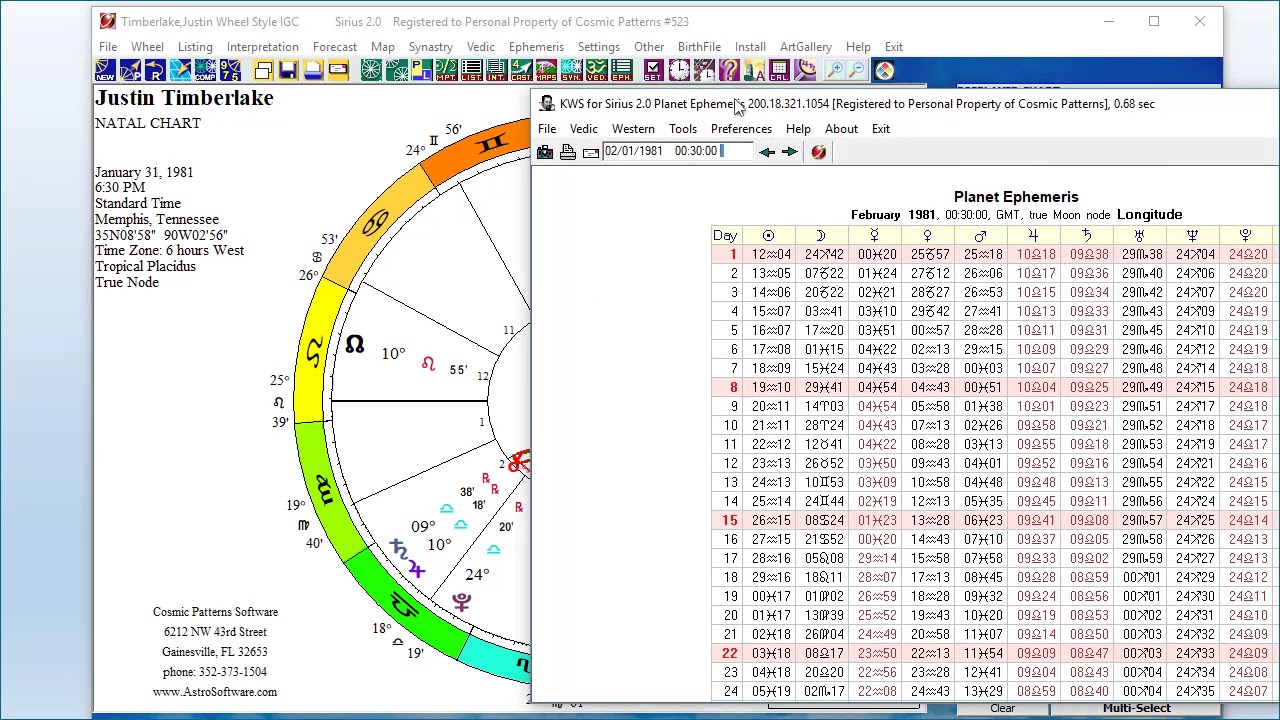Open the Western menu in ephemeris window
The width and height of the screenshot is (1280, 720).
(633, 129)
